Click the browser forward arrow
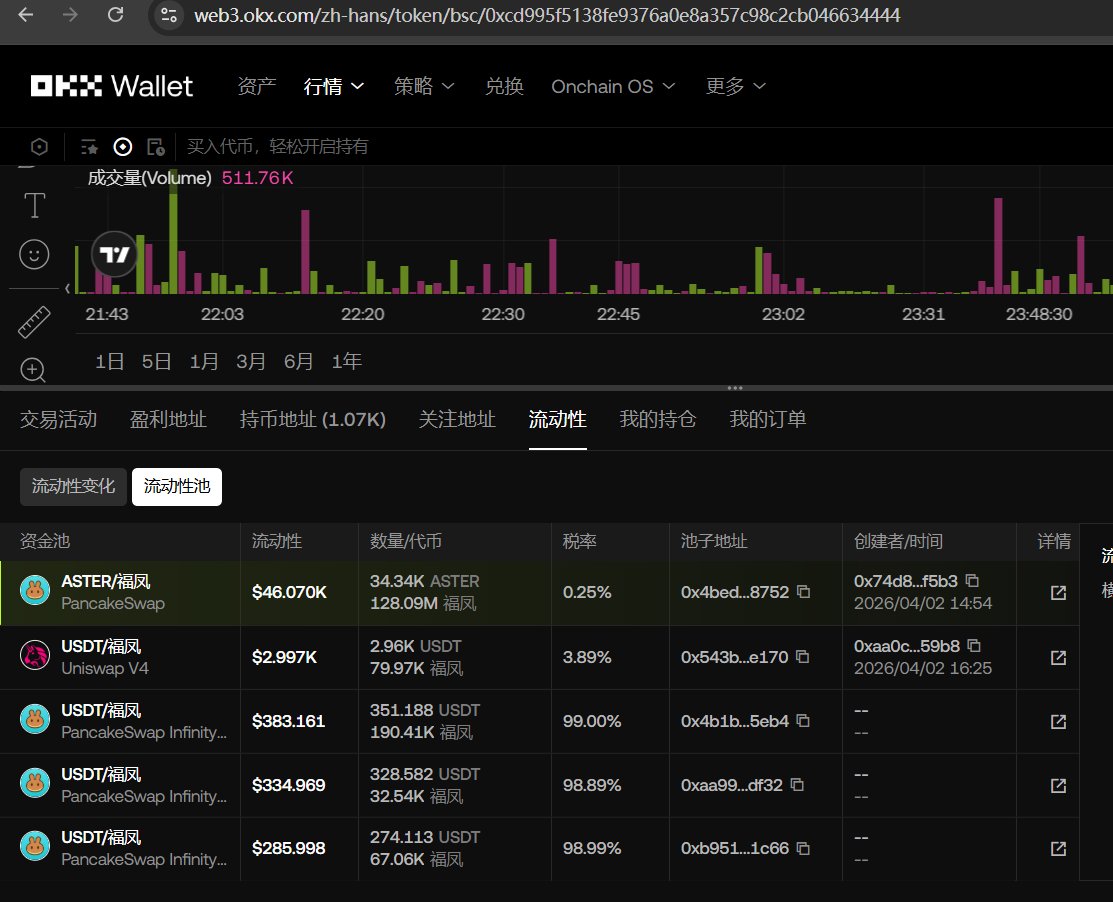Viewport: 1113px width, 902px height. [70, 15]
